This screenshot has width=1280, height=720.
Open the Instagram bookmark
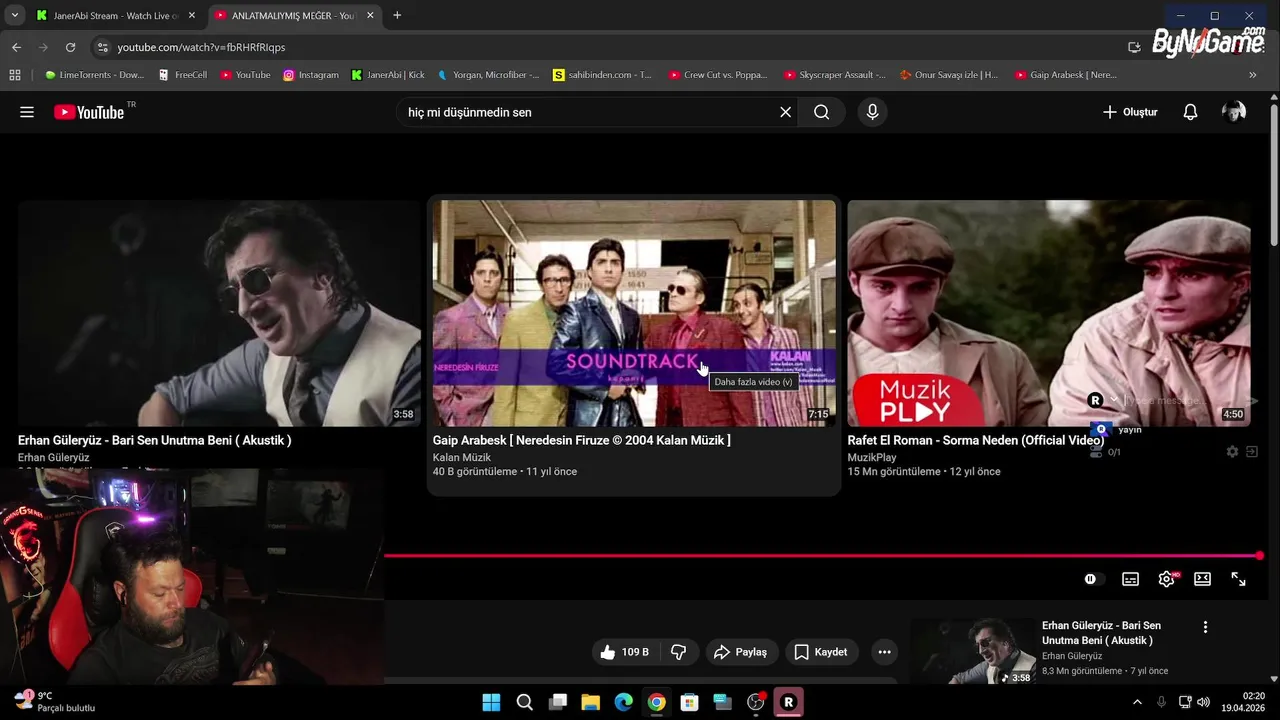tap(310, 75)
